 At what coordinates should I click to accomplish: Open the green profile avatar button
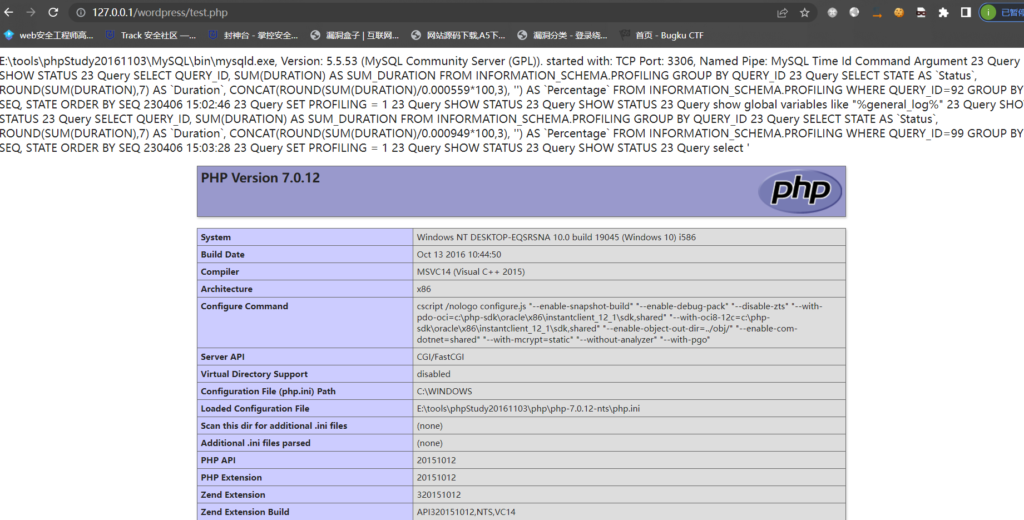coord(988,13)
